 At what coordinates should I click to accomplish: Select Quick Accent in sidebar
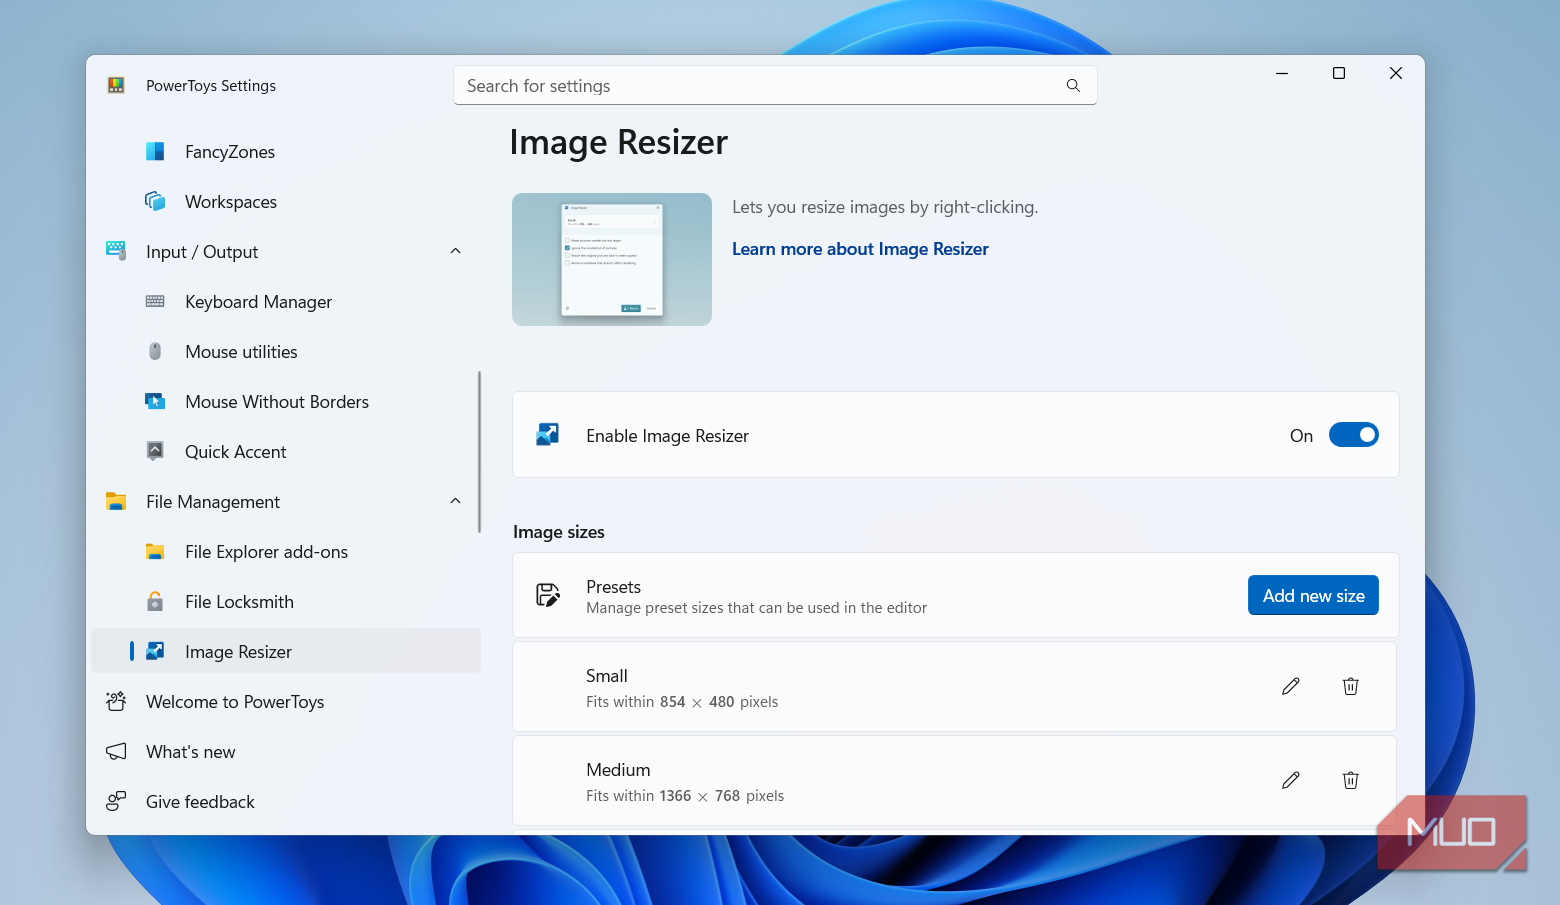(286, 451)
